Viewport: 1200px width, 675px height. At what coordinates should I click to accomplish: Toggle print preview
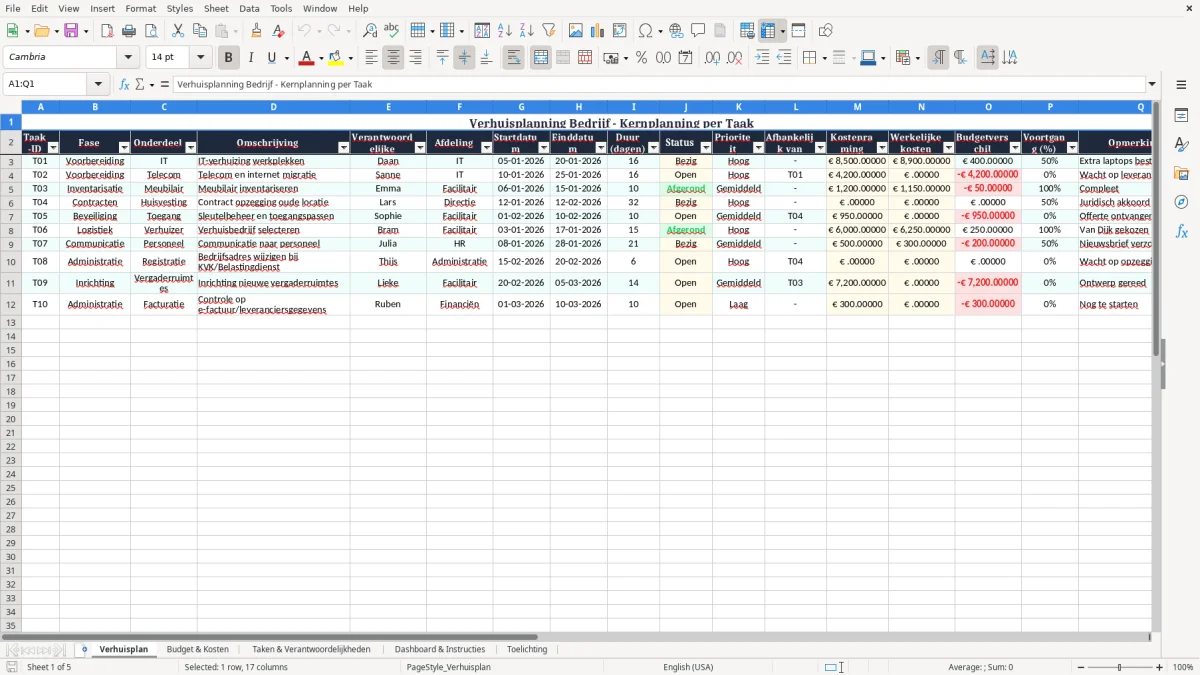coord(151,31)
